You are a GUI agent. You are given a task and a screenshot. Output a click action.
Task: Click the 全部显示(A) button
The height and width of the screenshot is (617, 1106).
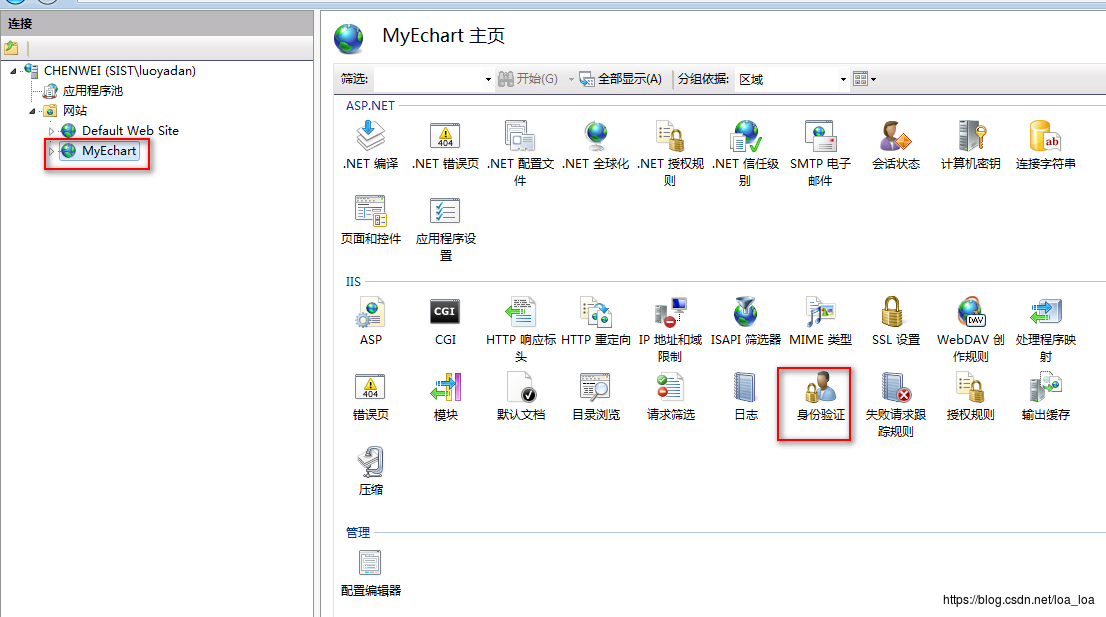pyautogui.click(x=621, y=79)
